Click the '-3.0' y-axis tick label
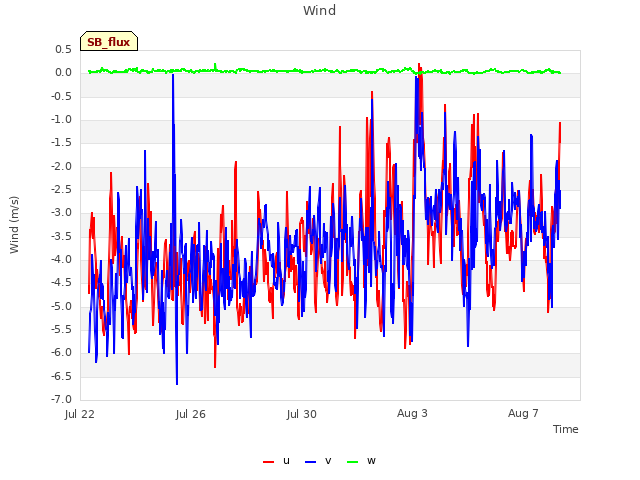Image resolution: width=640 pixels, height=480 pixels. click(61, 213)
